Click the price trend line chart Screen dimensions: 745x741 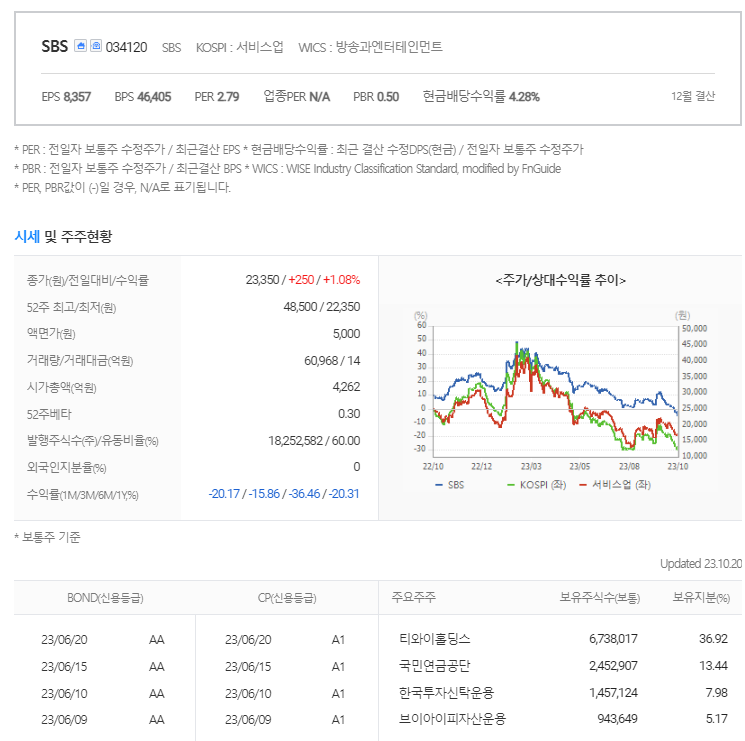(555, 392)
